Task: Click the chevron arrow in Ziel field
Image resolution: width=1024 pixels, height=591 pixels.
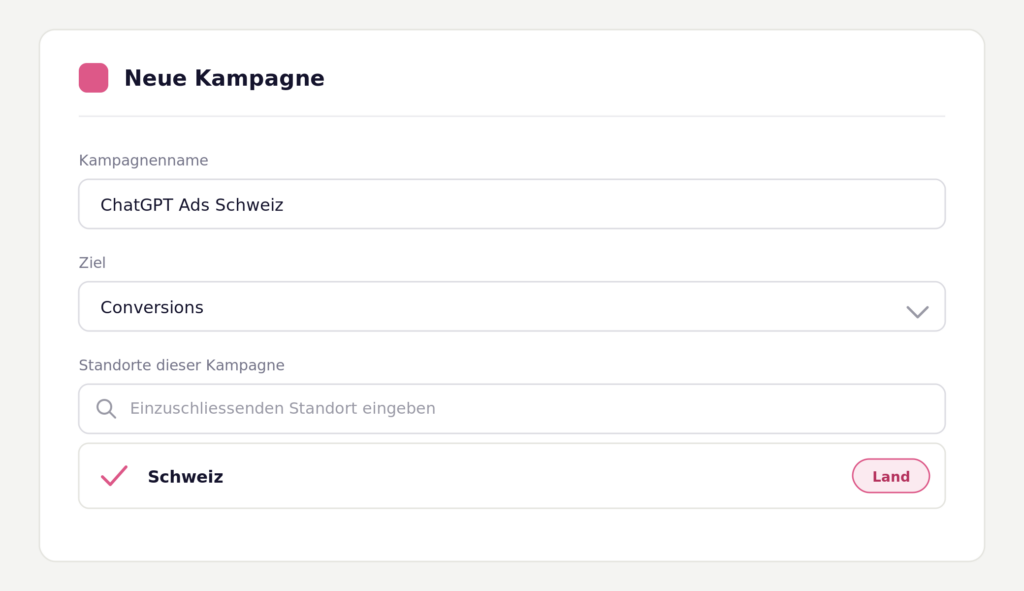Action: [x=918, y=311]
